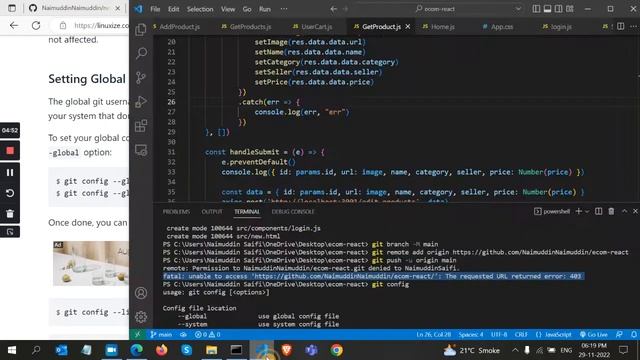Toggle the panel layout button
The height and width of the screenshot is (360, 640).
coord(547,9)
